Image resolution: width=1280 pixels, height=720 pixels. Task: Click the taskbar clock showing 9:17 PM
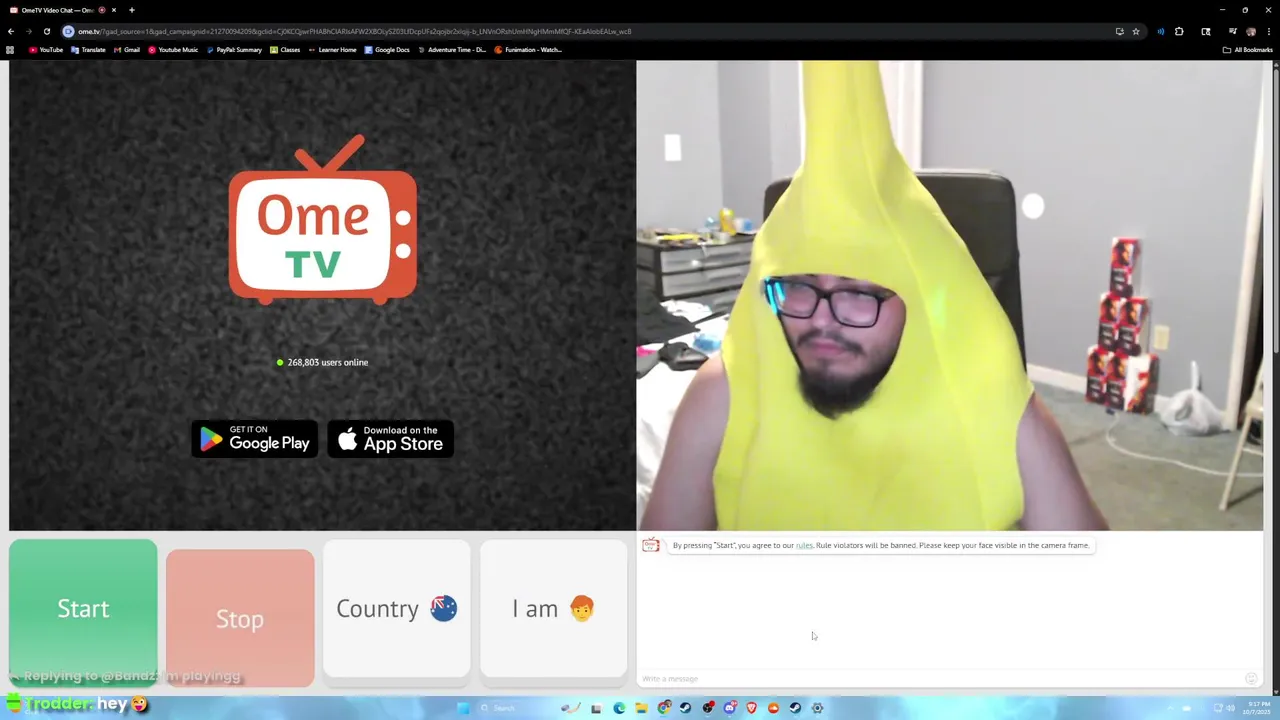[x=1257, y=708]
